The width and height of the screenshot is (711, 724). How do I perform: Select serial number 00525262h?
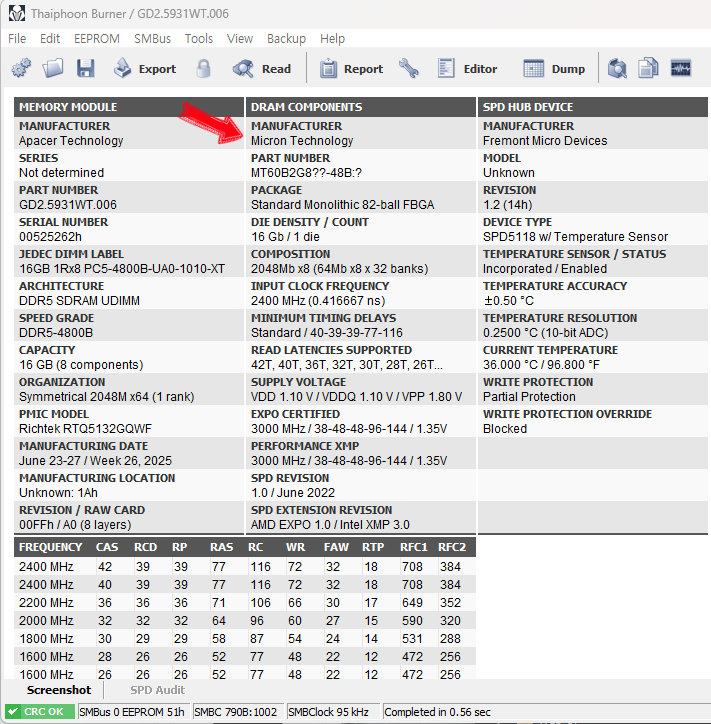pyautogui.click(x=50, y=237)
